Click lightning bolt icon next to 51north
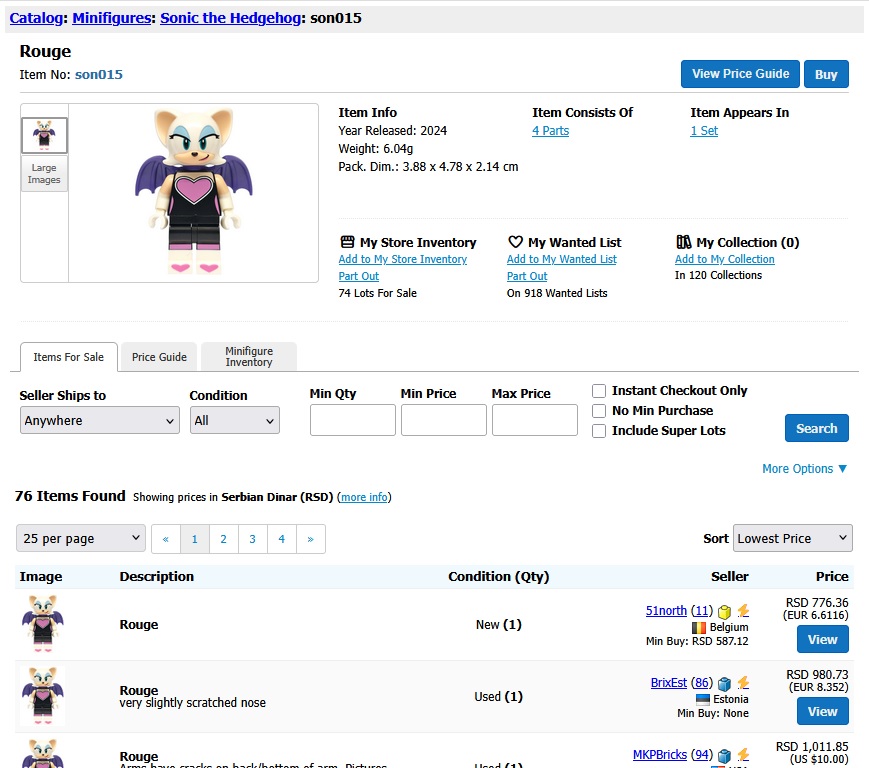Viewport: 869px width, 768px height. pos(742,611)
